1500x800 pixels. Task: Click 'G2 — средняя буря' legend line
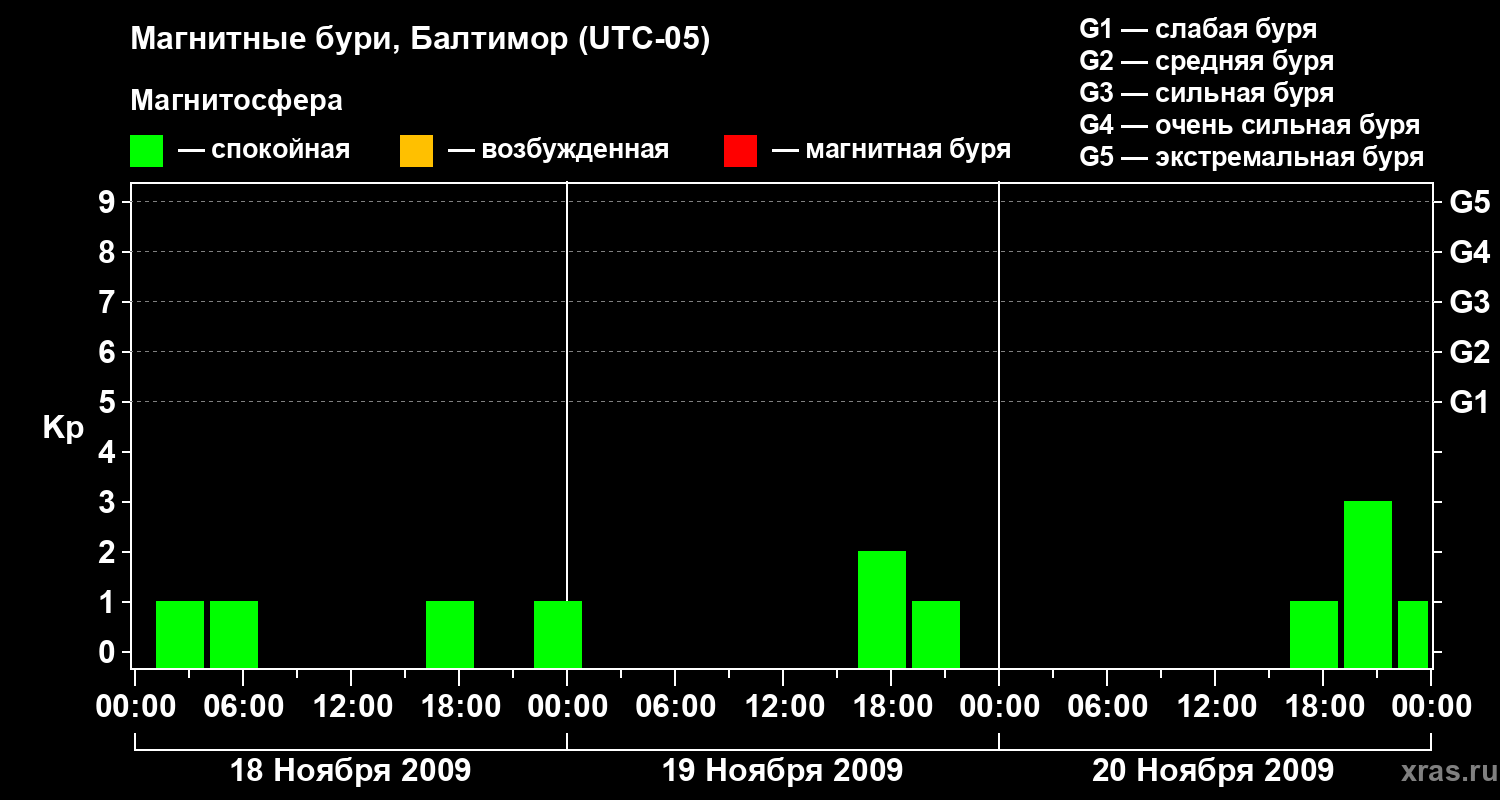click(x=1206, y=61)
